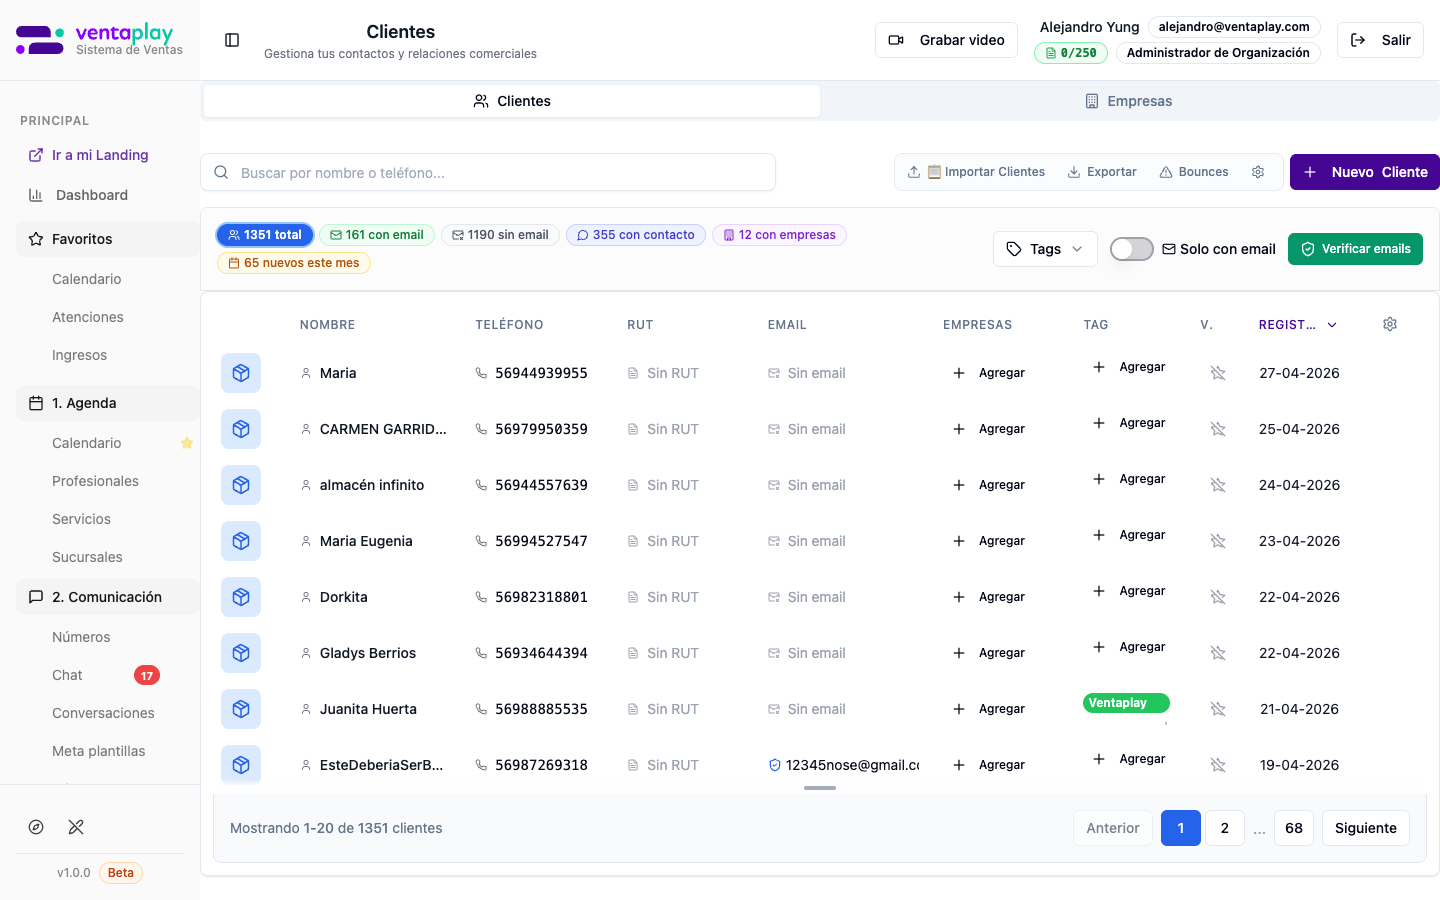Open table column settings gear icon
This screenshot has width=1440, height=900.
click(1389, 324)
